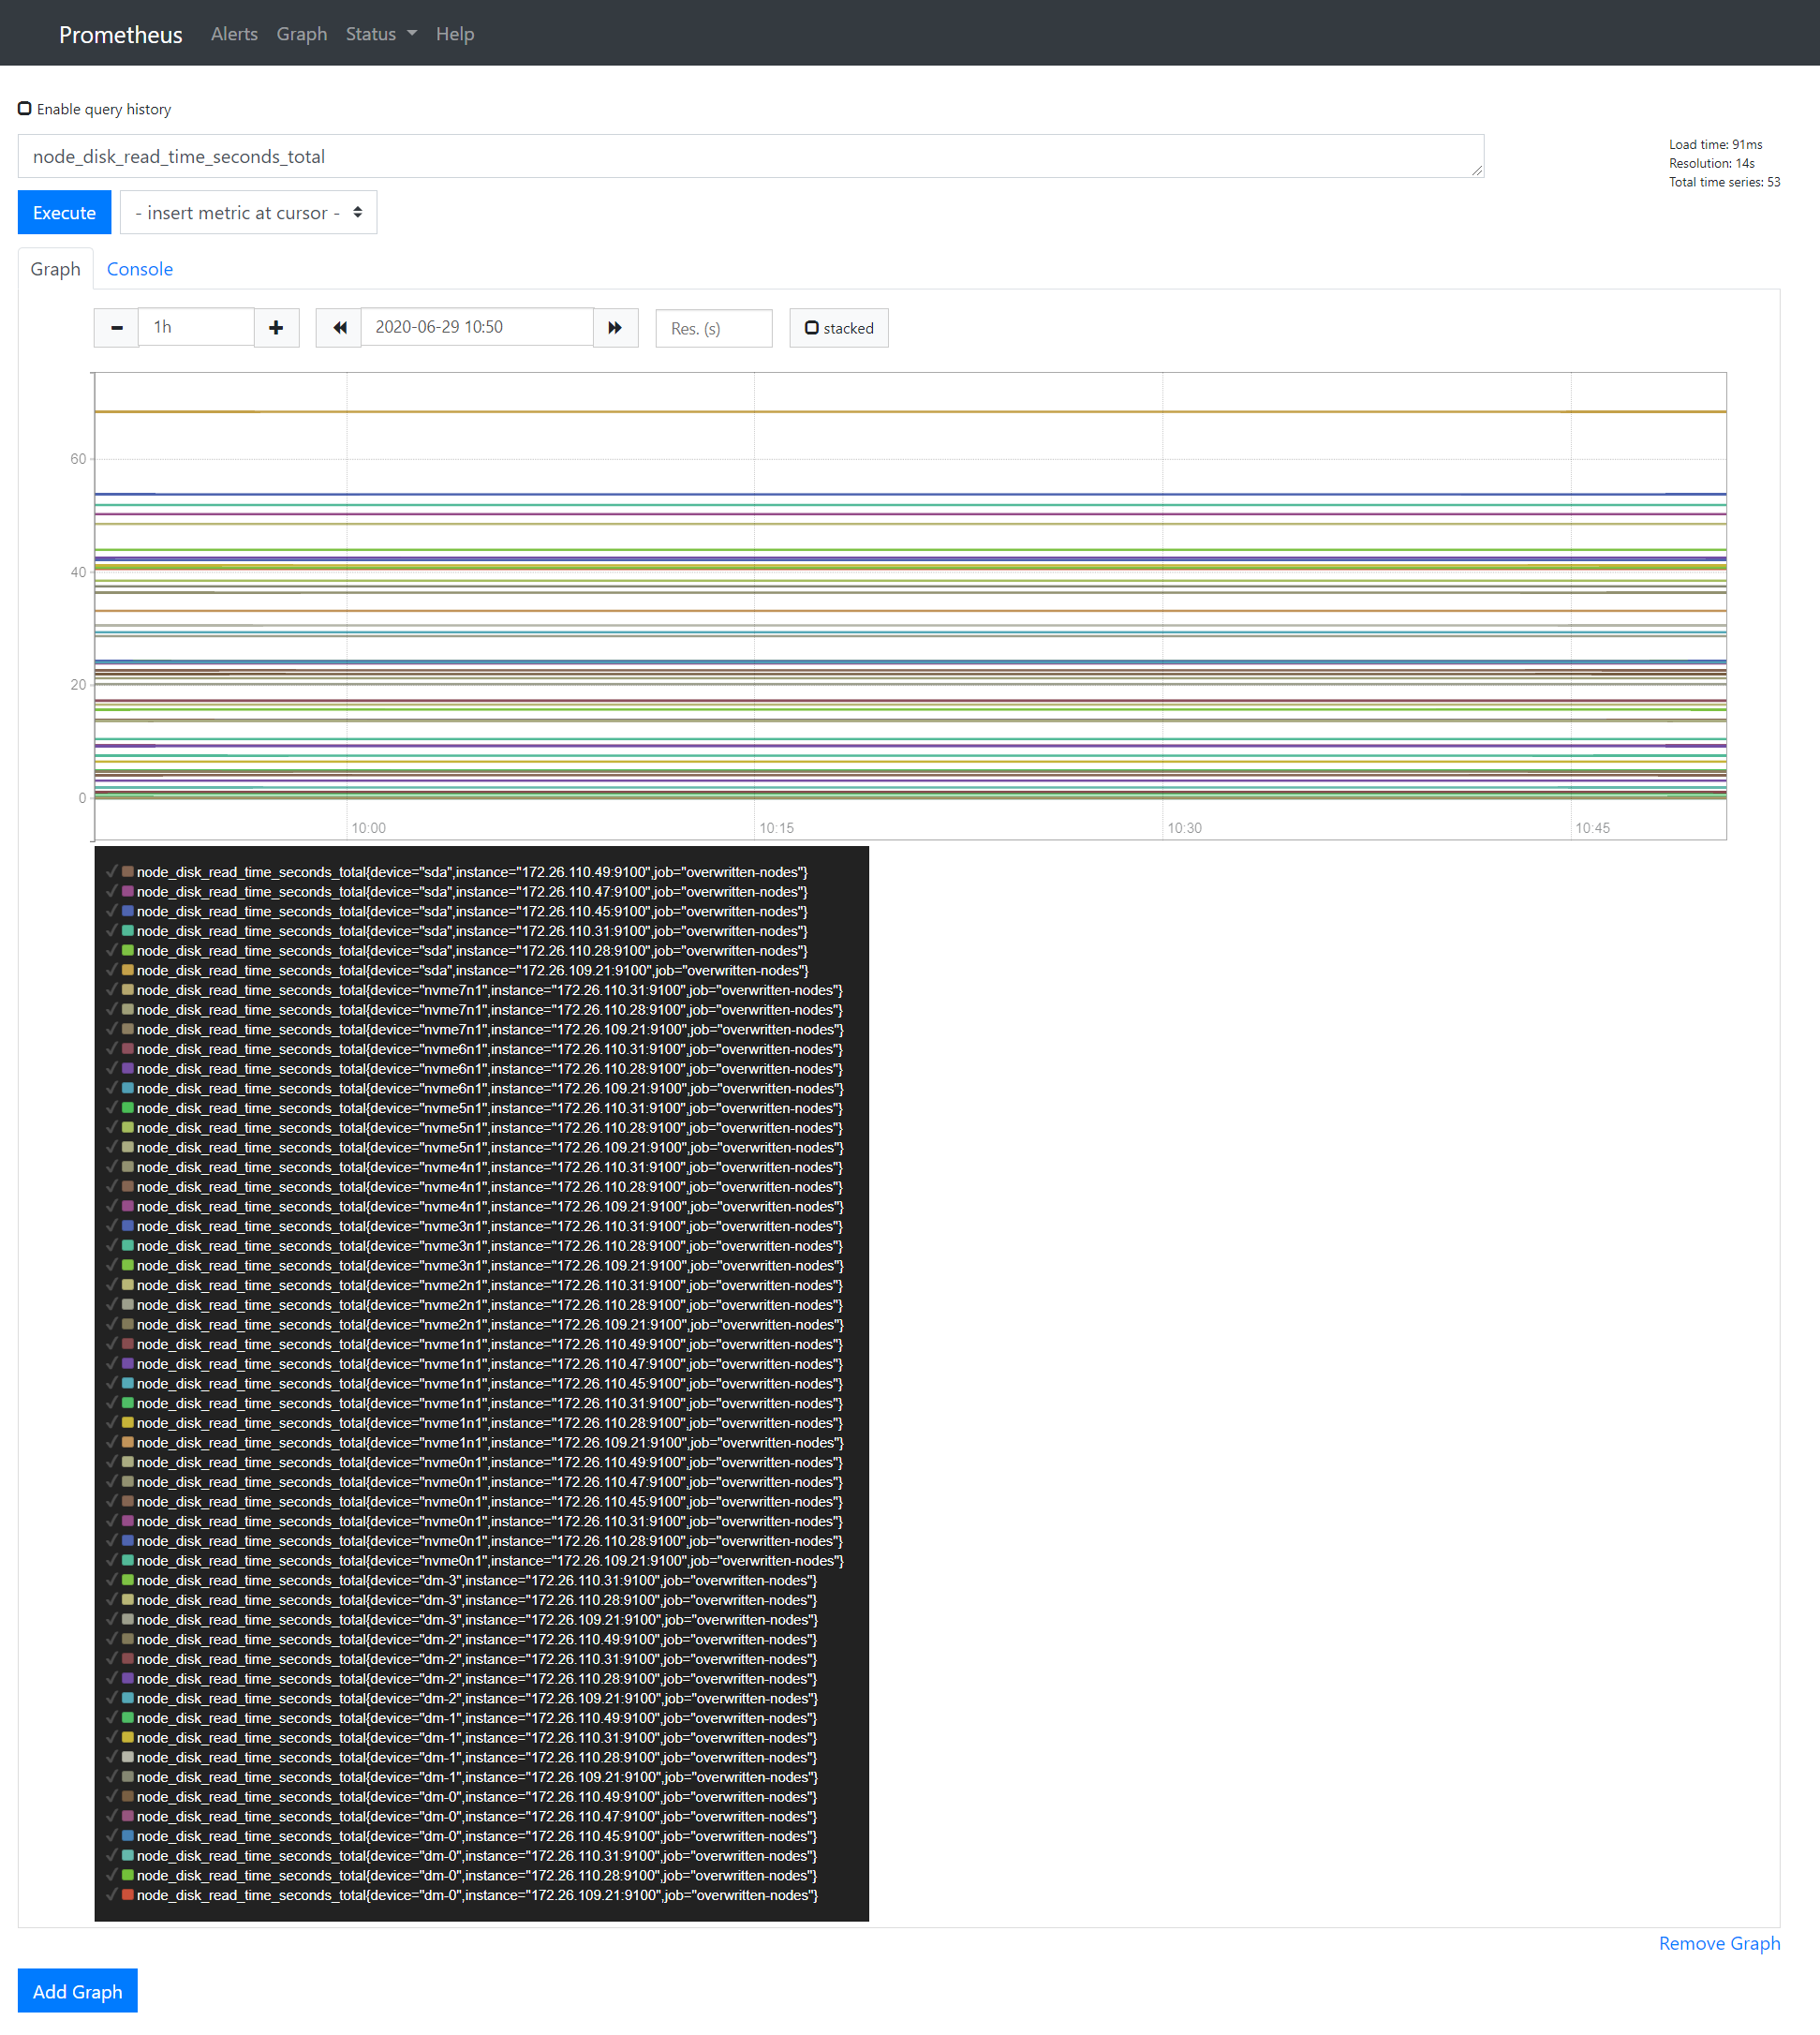Focus the Res. (s) resolution input
Screen dimensions: 1820x2035
coord(713,328)
